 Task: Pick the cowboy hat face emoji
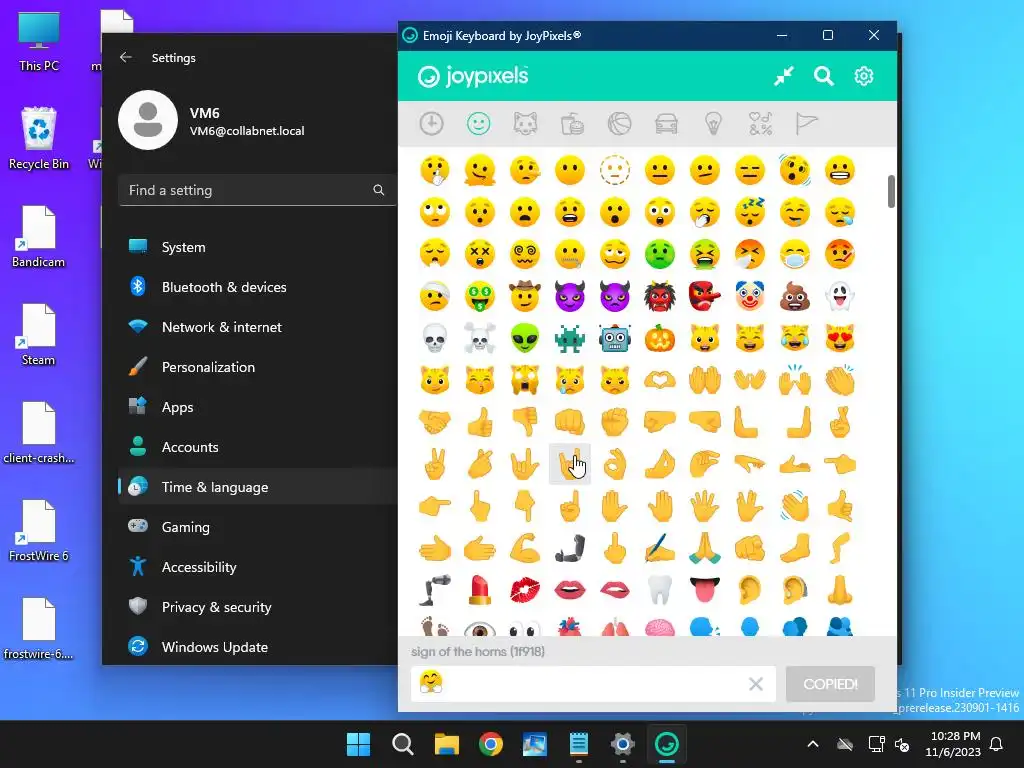tap(525, 296)
